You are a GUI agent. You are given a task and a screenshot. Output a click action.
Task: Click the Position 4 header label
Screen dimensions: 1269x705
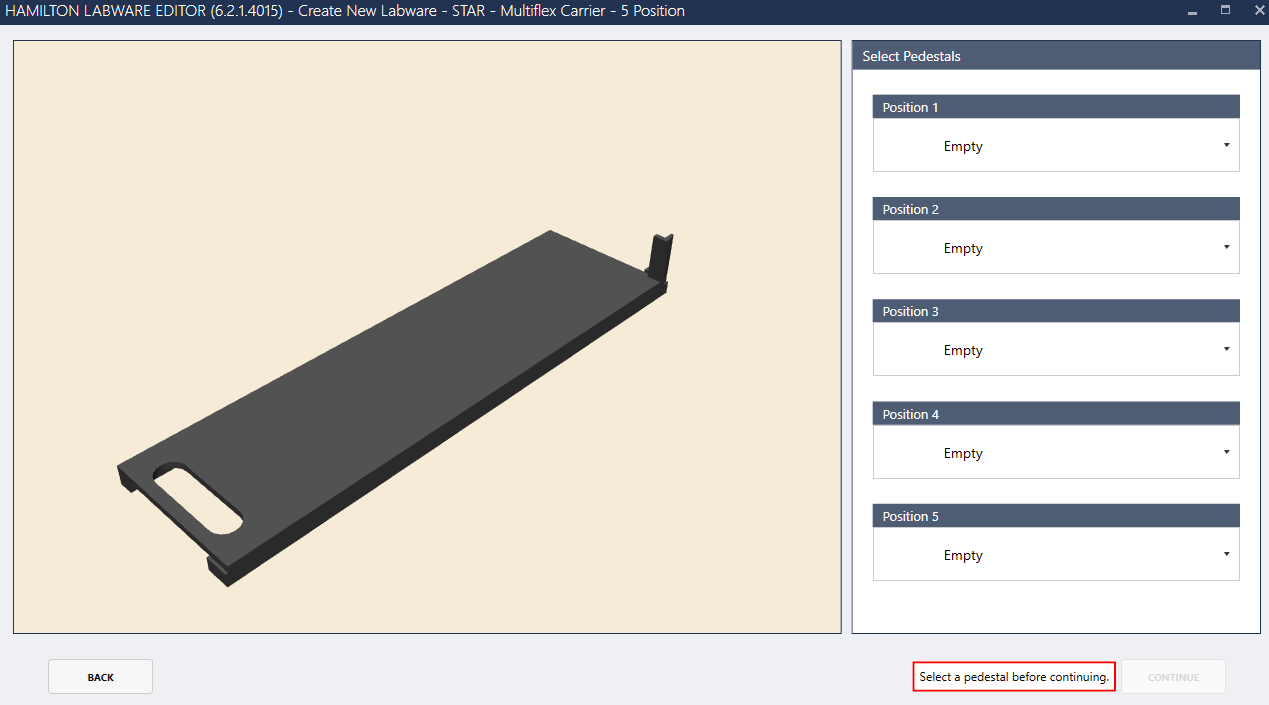[x=910, y=414]
